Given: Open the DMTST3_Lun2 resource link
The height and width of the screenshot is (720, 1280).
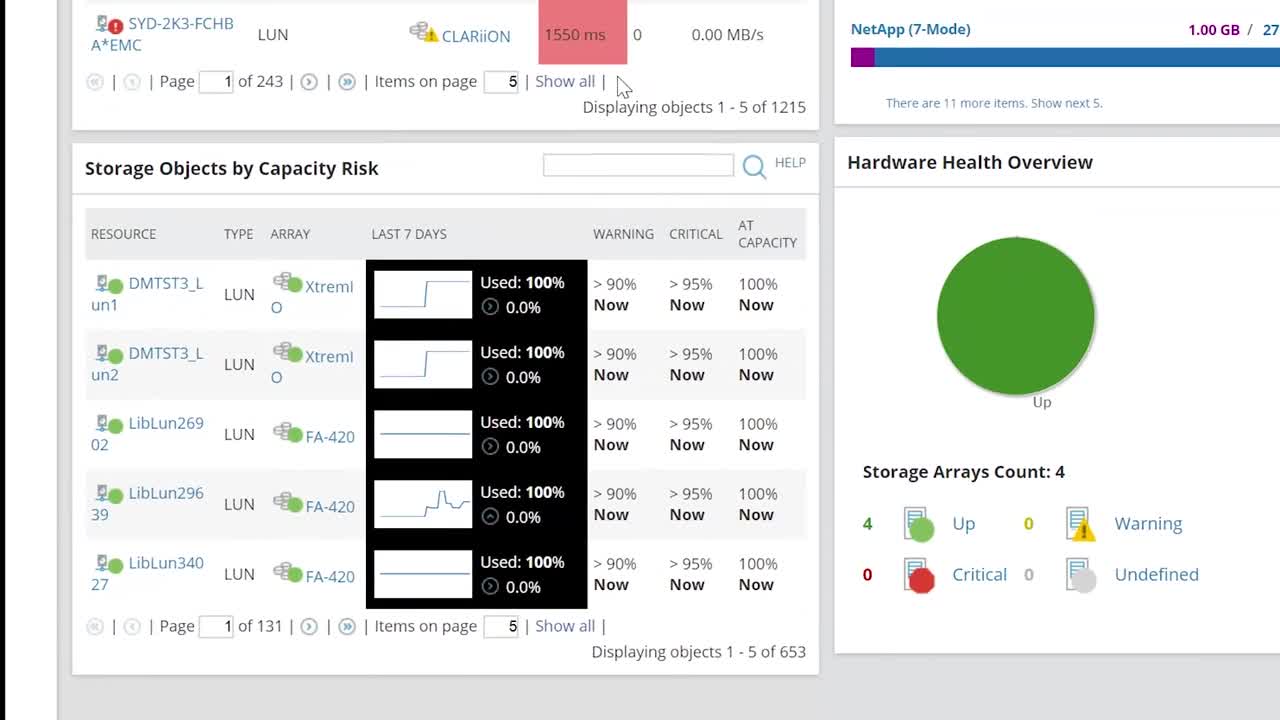Looking at the screenshot, I should 147,364.
